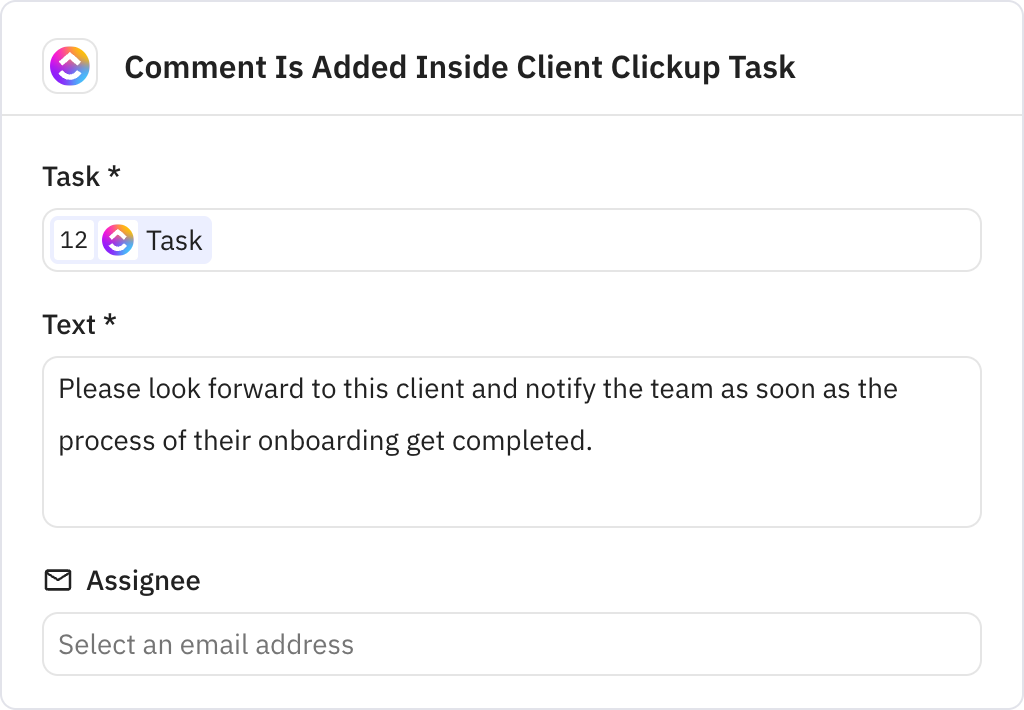Screen dimensions: 1024x710
Task: Select the ClickUp icon inside the Task token
Action: pos(119,240)
